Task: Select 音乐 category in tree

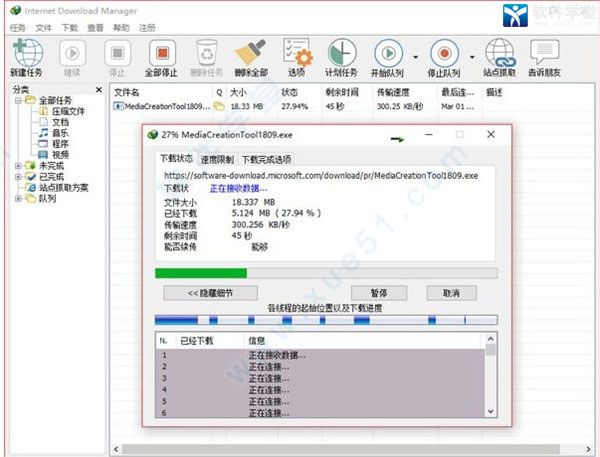Action: (x=60, y=133)
